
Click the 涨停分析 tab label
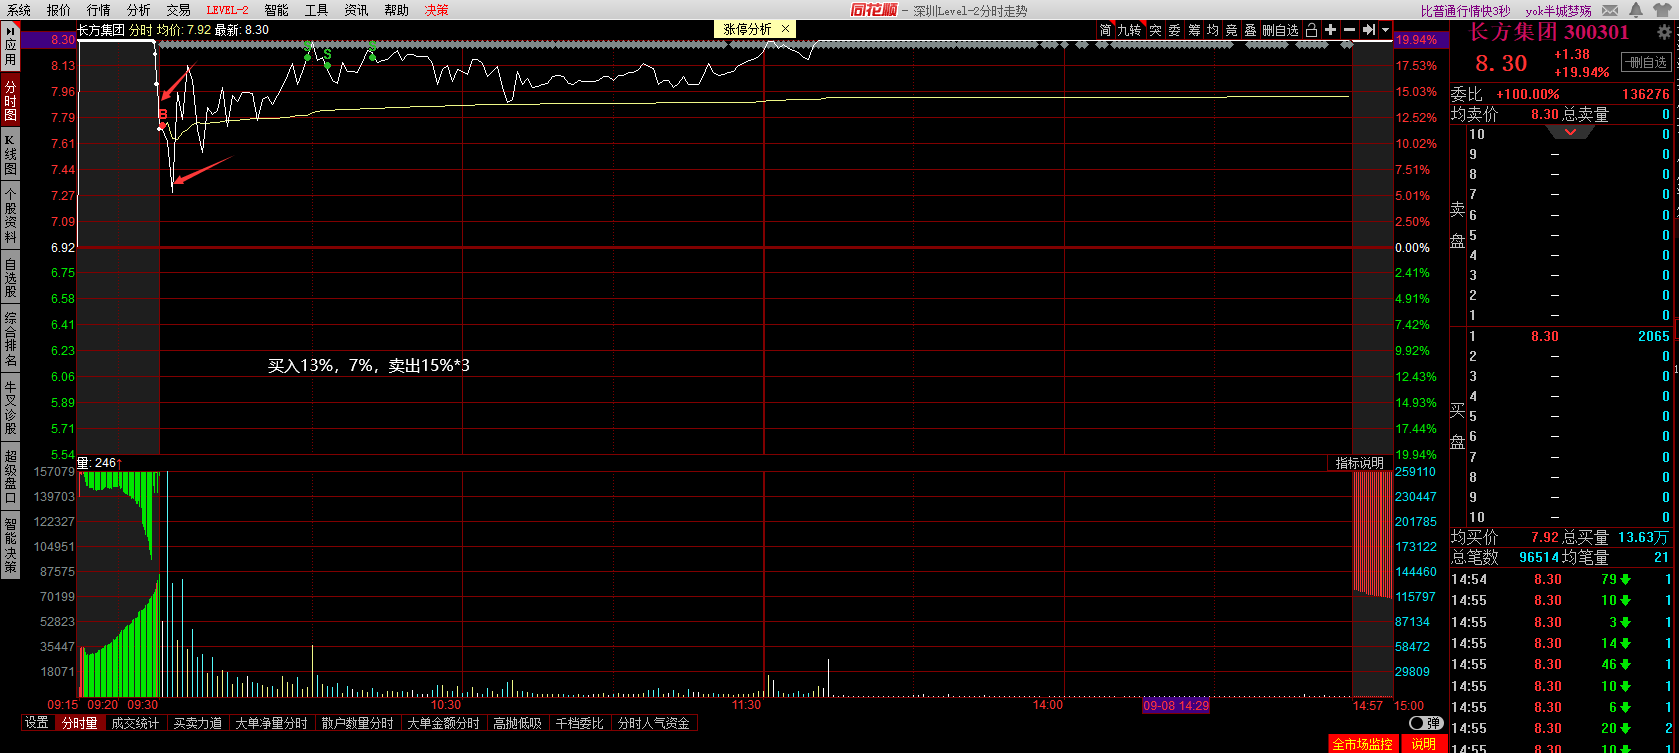point(748,29)
